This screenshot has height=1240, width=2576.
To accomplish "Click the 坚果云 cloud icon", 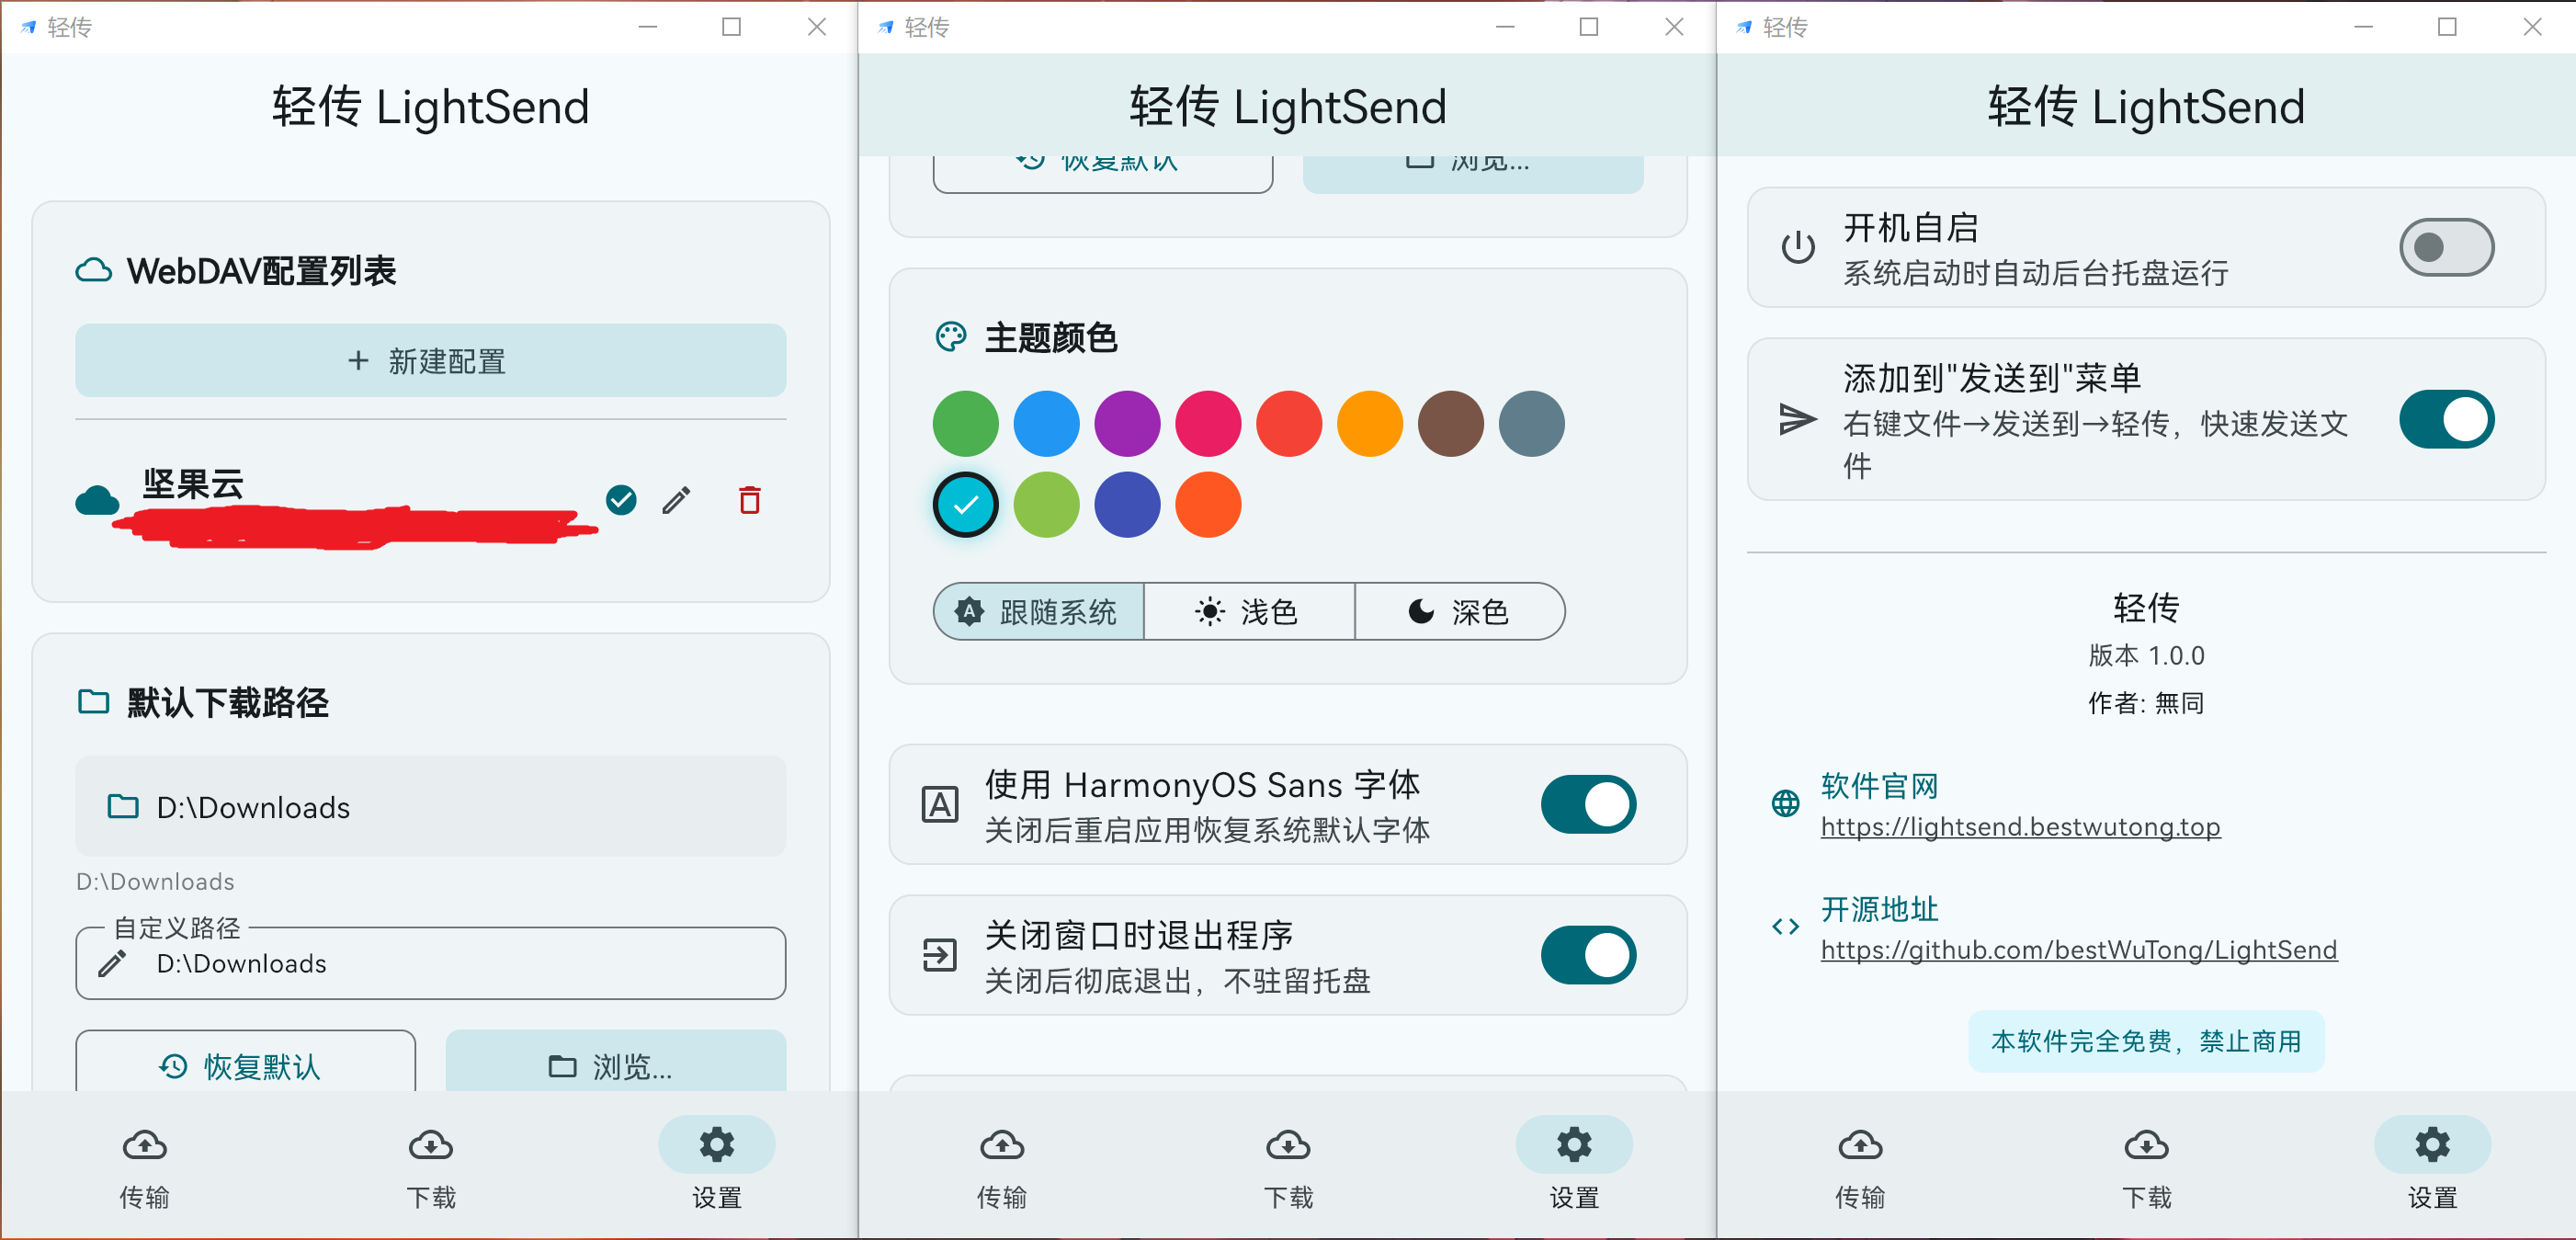I will 97,500.
